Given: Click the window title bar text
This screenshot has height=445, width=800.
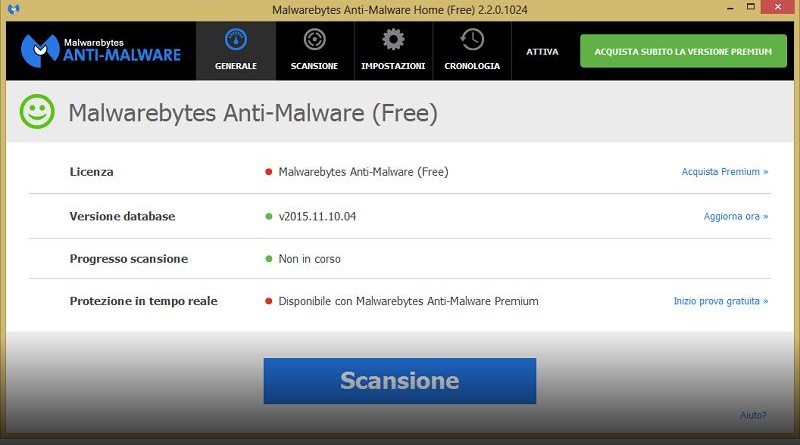Looking at the screenshot, I should tap(399, 10).
